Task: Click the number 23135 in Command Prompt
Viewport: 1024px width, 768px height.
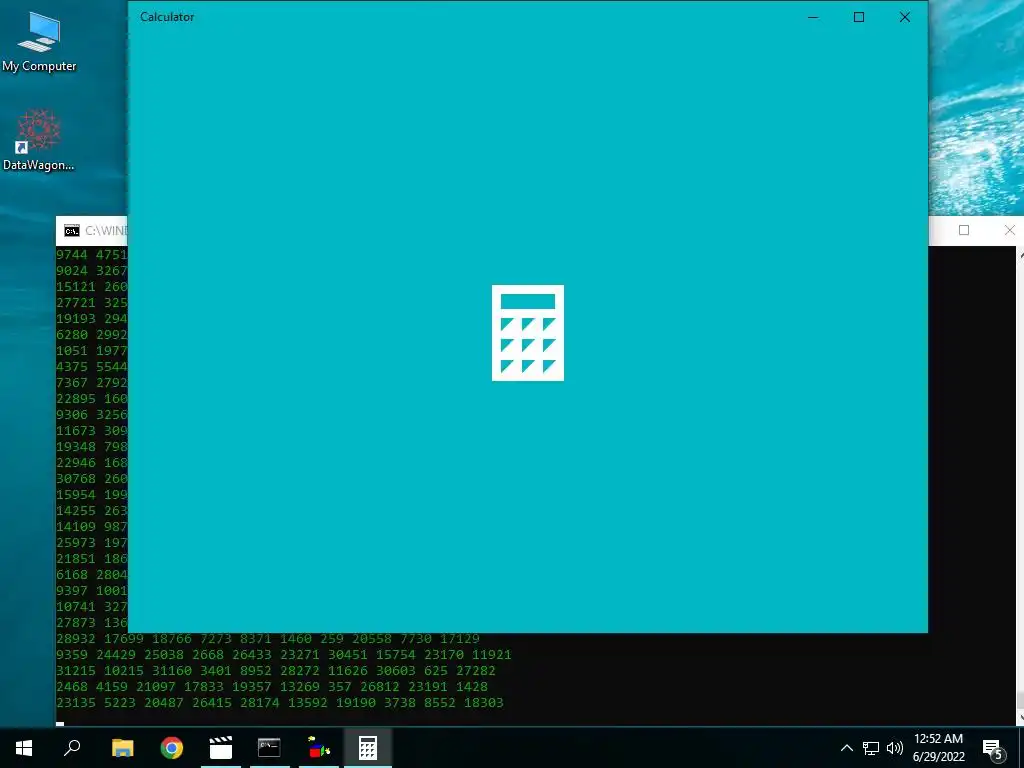Action: (76, 703)
